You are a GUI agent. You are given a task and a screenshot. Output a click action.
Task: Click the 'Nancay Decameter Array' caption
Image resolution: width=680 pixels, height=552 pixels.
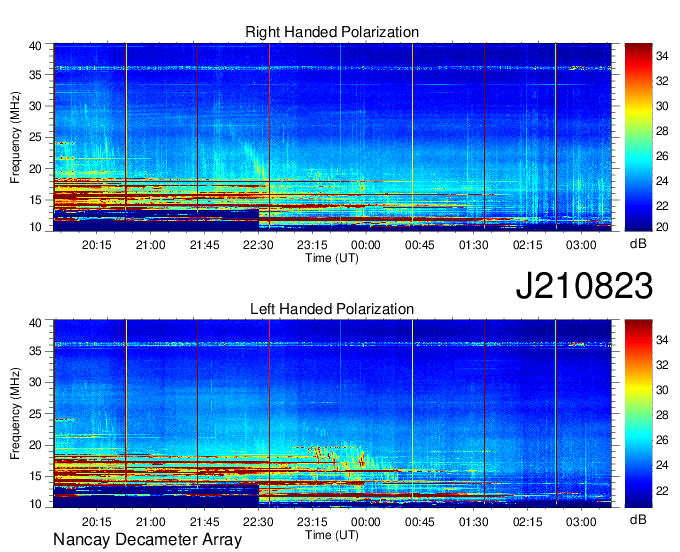[147, 540]
